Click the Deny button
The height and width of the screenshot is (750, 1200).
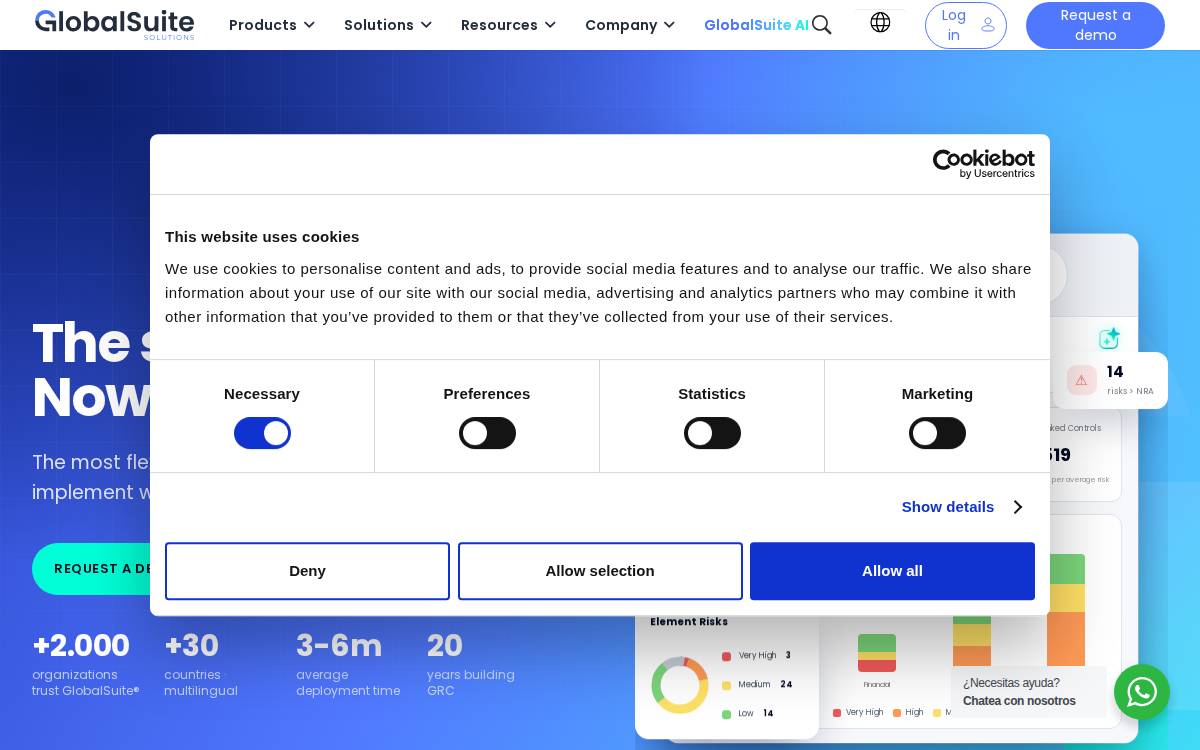[307, 571]
